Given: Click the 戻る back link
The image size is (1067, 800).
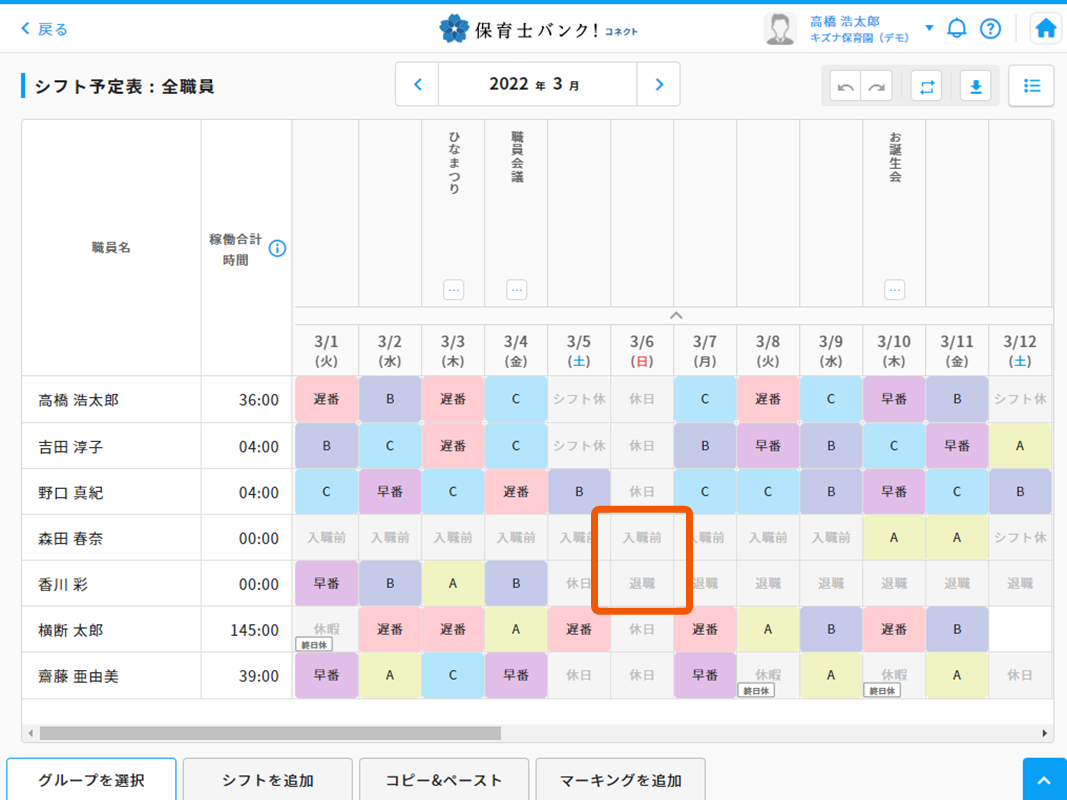Looking at the screenshot, I should pyautogui.click(x=45, y=29).
